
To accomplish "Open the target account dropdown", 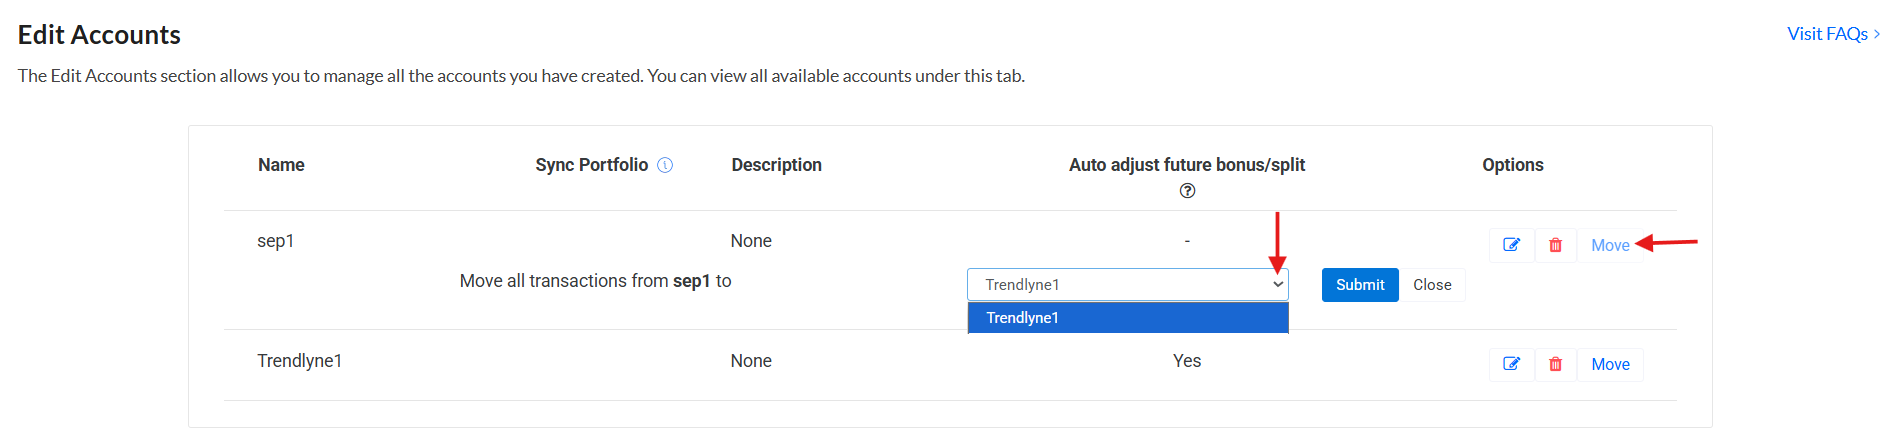I will point(1127,285).
